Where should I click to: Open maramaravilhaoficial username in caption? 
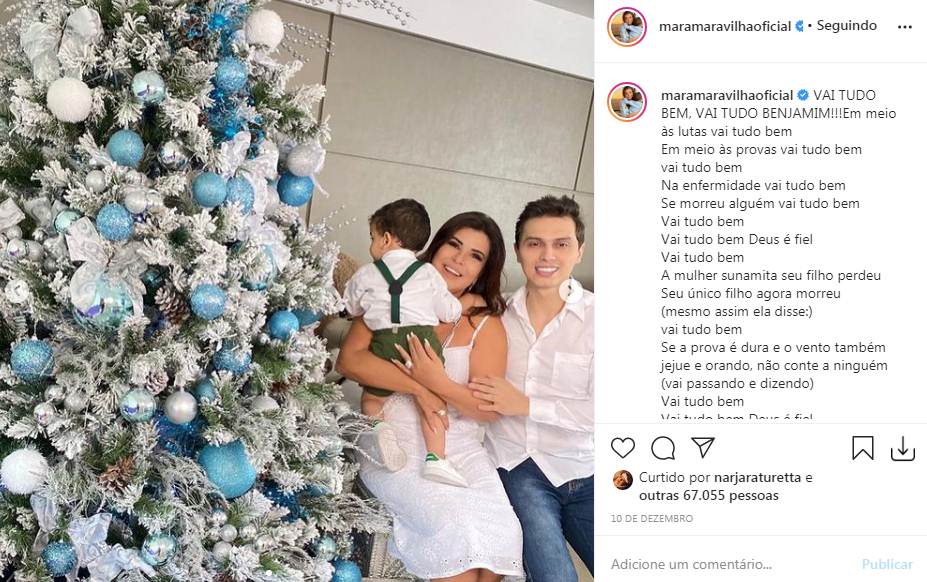coord(727,95)
